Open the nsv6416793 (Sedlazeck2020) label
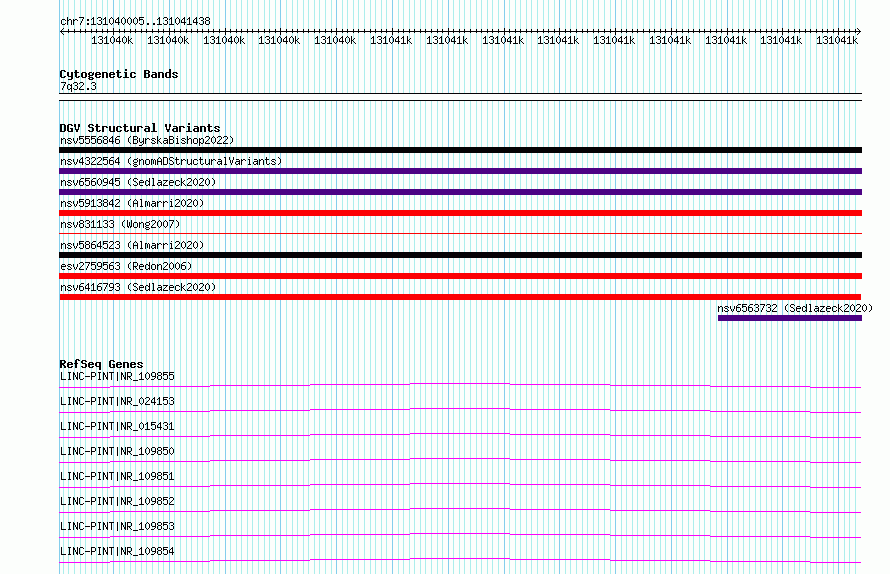This screenshot has width=890, height=574. point(138,287)
